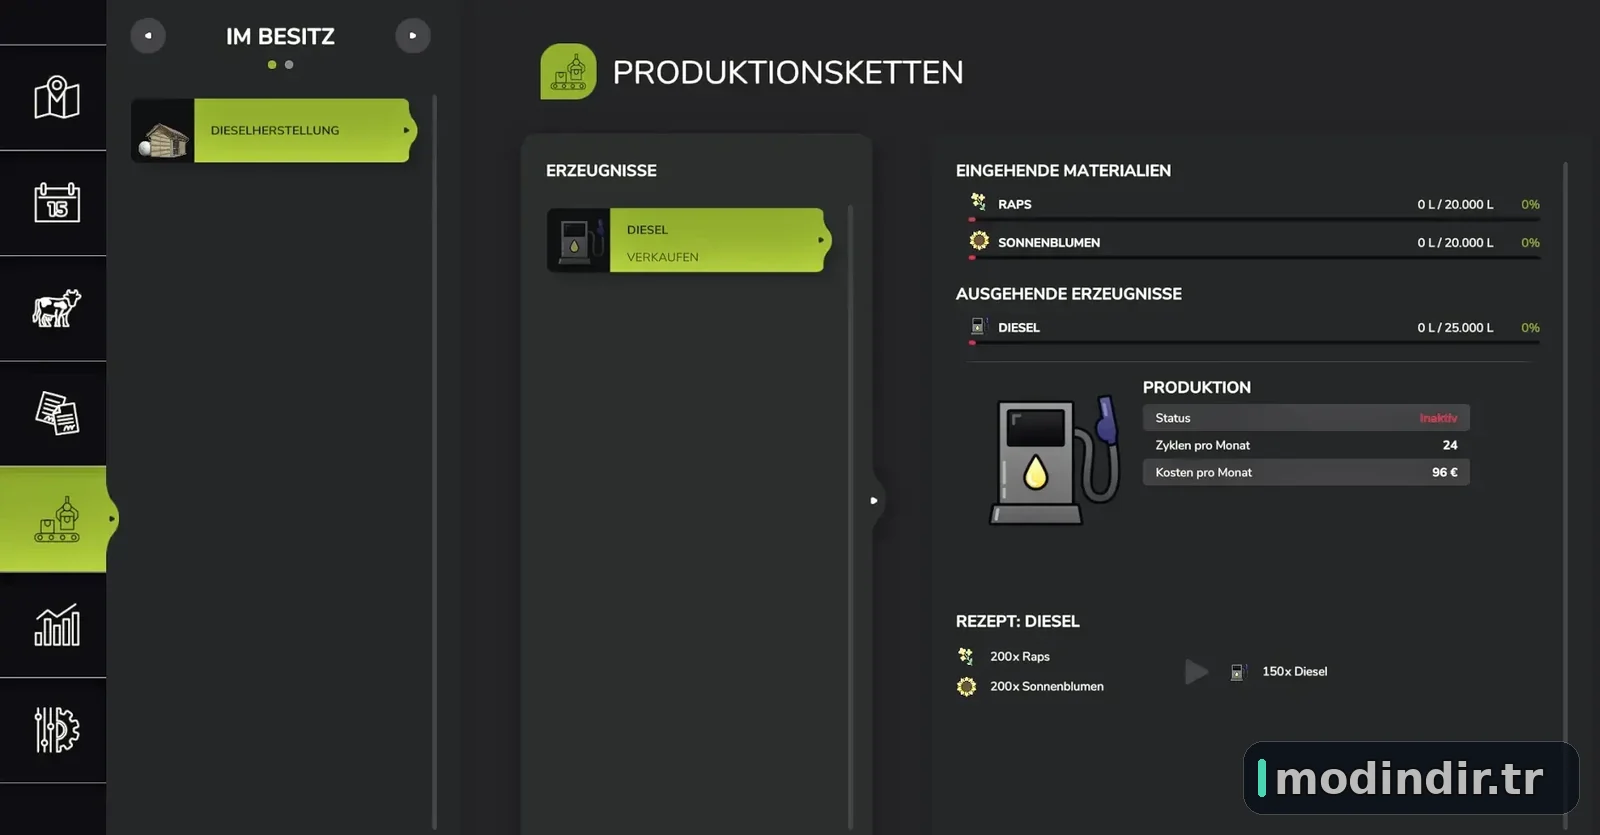Viewport: 1600px width, 835px height.
Task: Click the Raps fill level bar
Action: 1254,219
